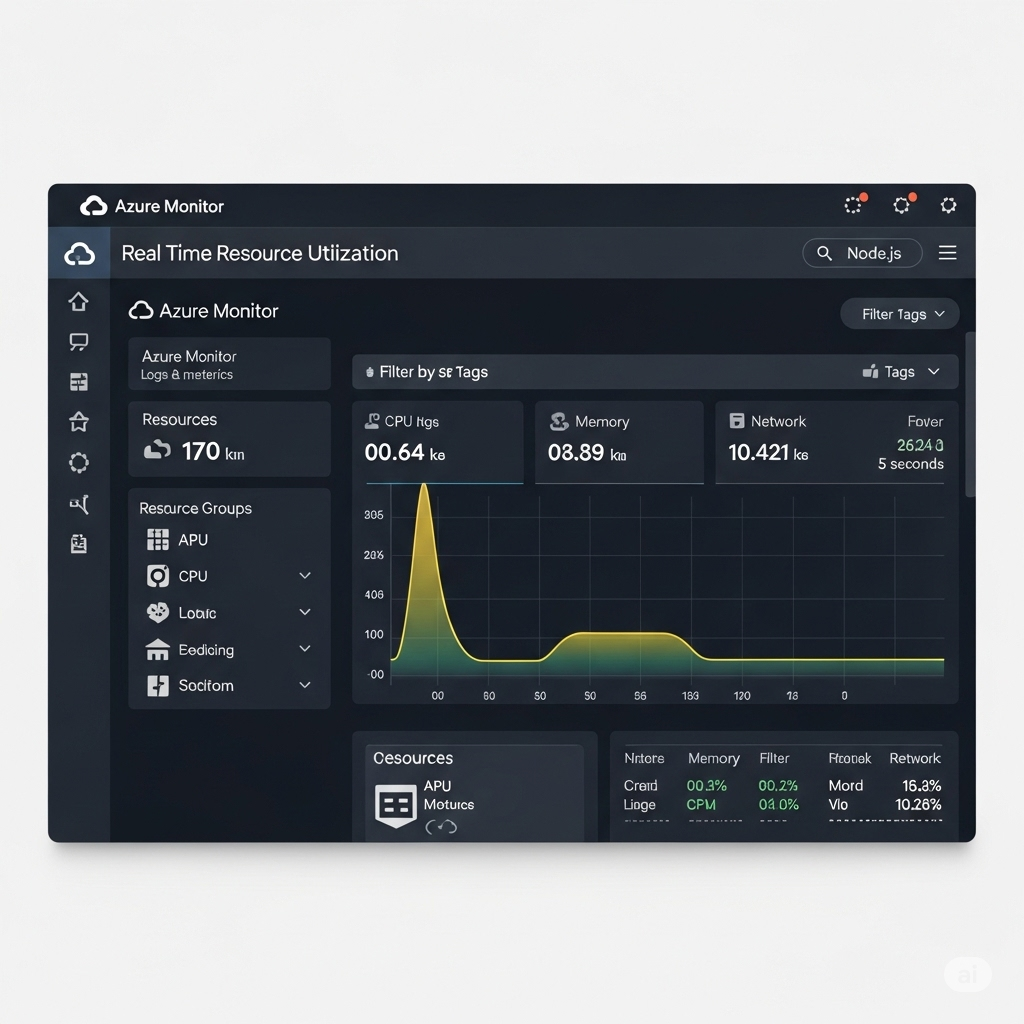This screenshot has height=1024, width=1024.
Task: Open the star favorites sidebar icon
Action: pyautogui.click(x=79, y=422)
